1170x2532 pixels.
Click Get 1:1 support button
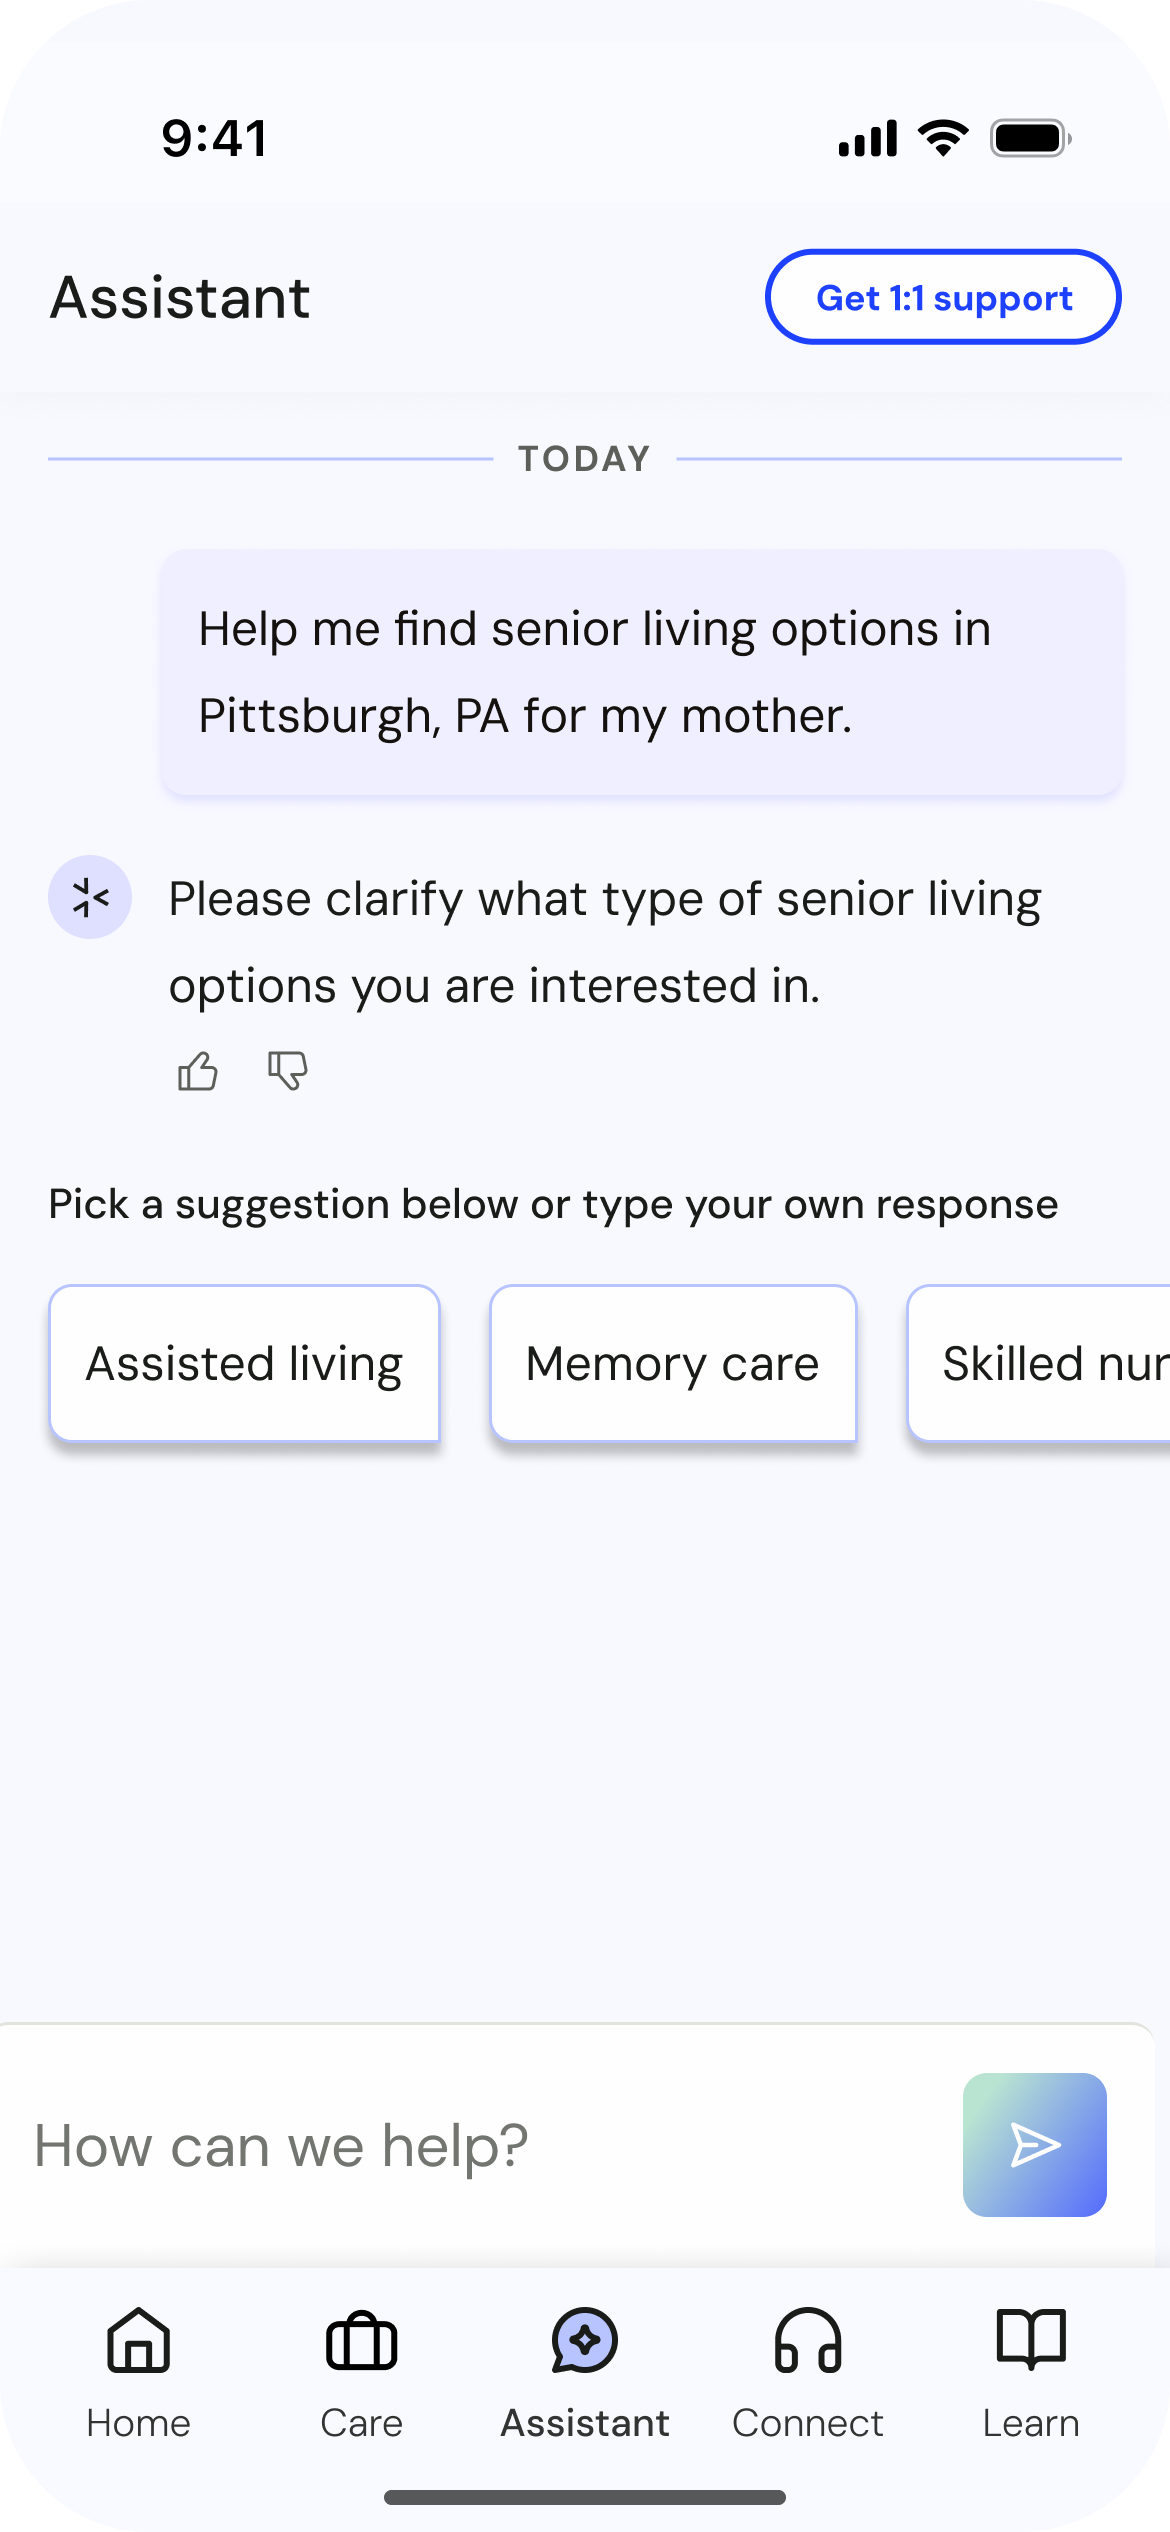(943, 297)
